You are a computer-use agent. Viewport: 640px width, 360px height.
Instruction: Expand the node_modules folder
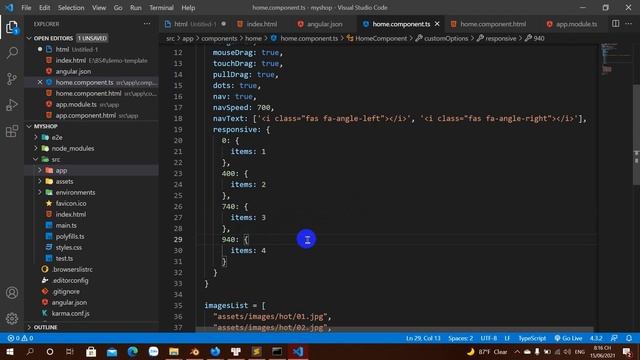click(36, 148)
